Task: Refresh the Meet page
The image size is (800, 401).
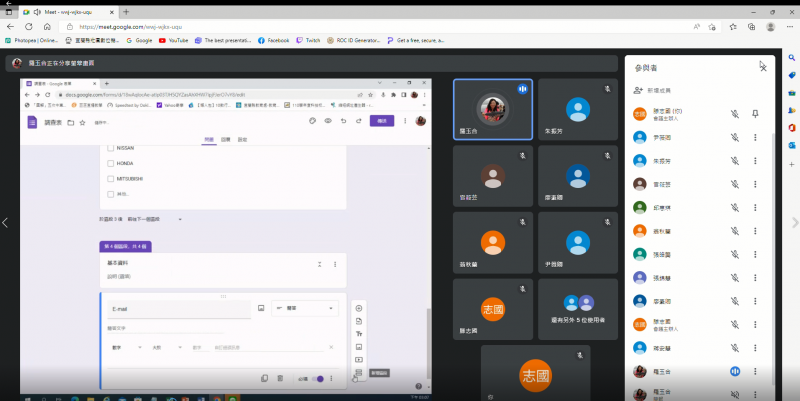Action: tap(46, 26)
